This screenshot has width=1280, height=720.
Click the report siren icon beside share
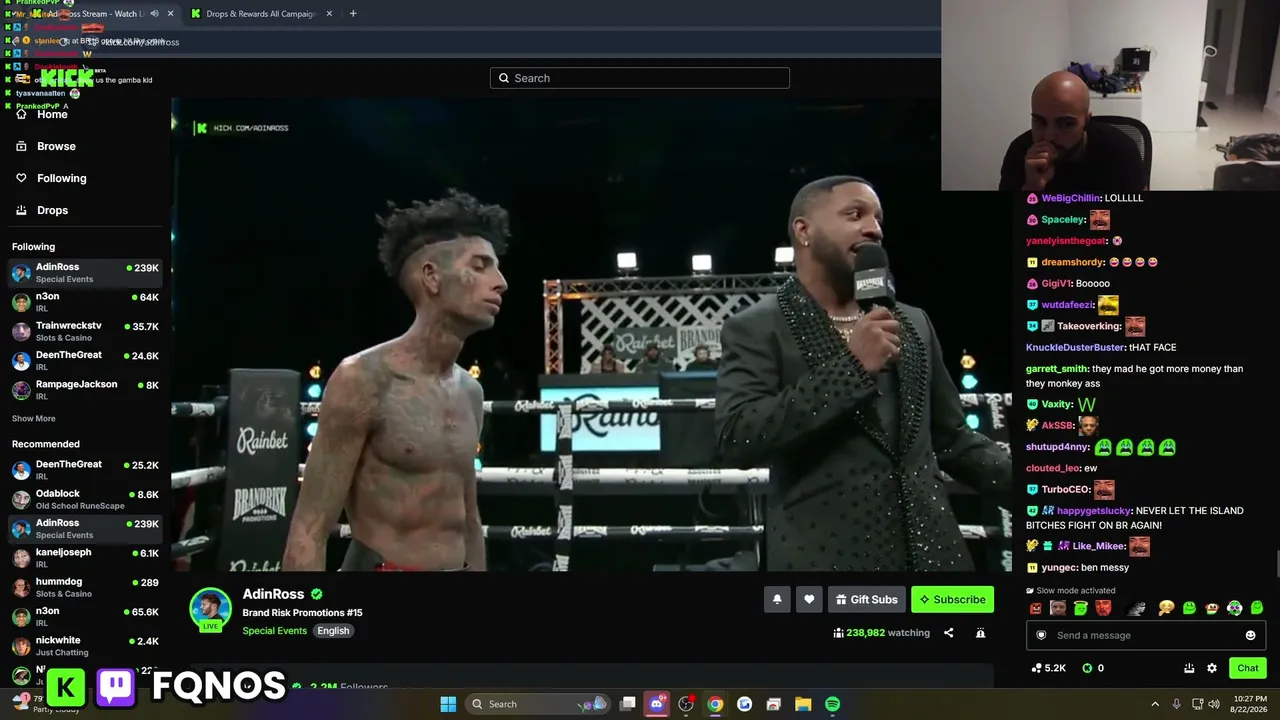(x=980, y=633)
